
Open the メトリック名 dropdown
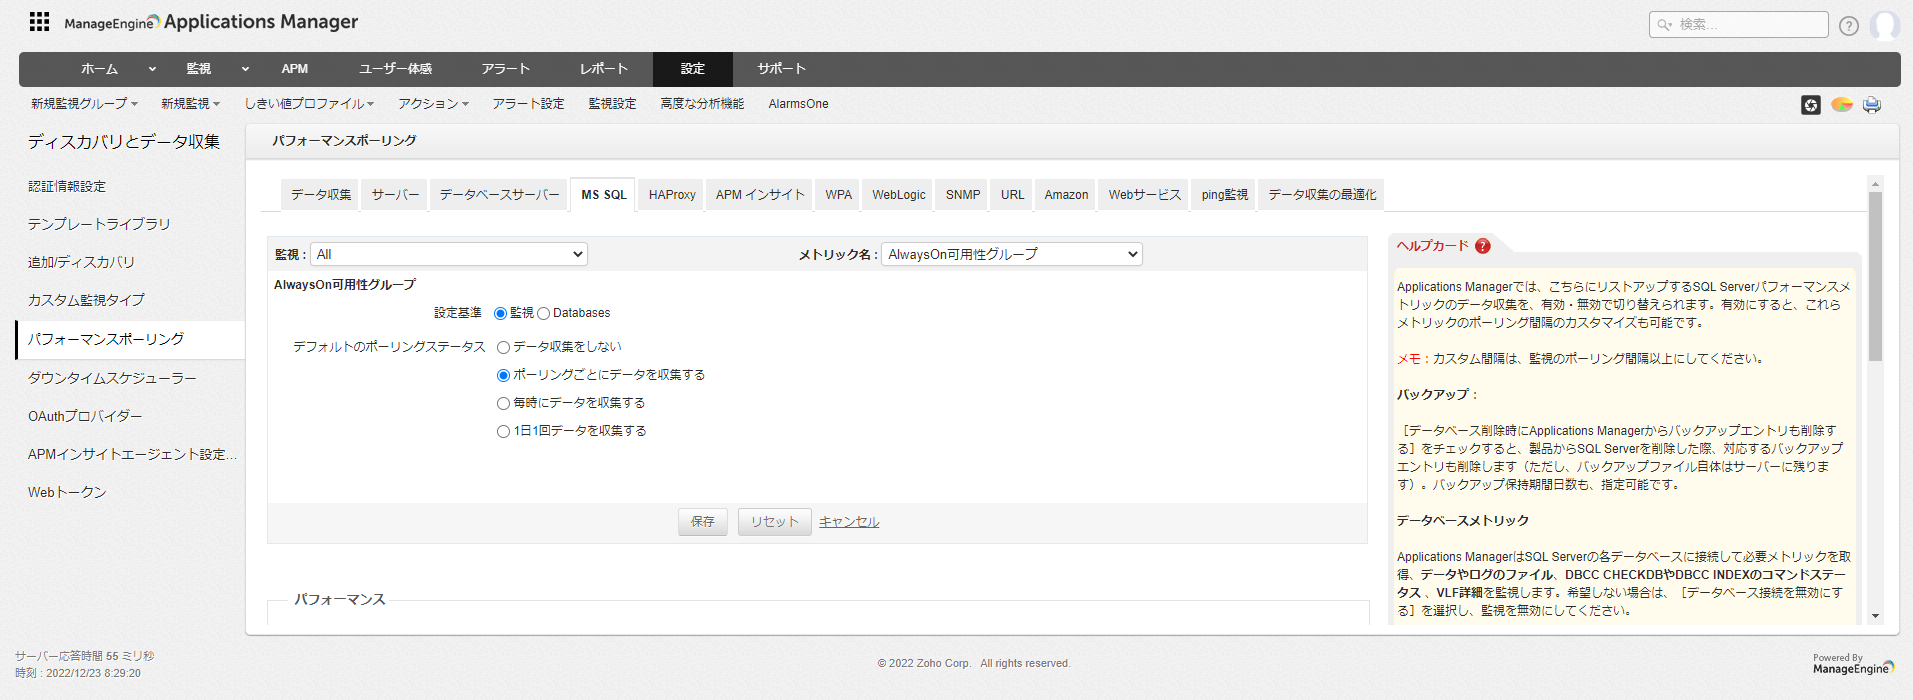1011,255
